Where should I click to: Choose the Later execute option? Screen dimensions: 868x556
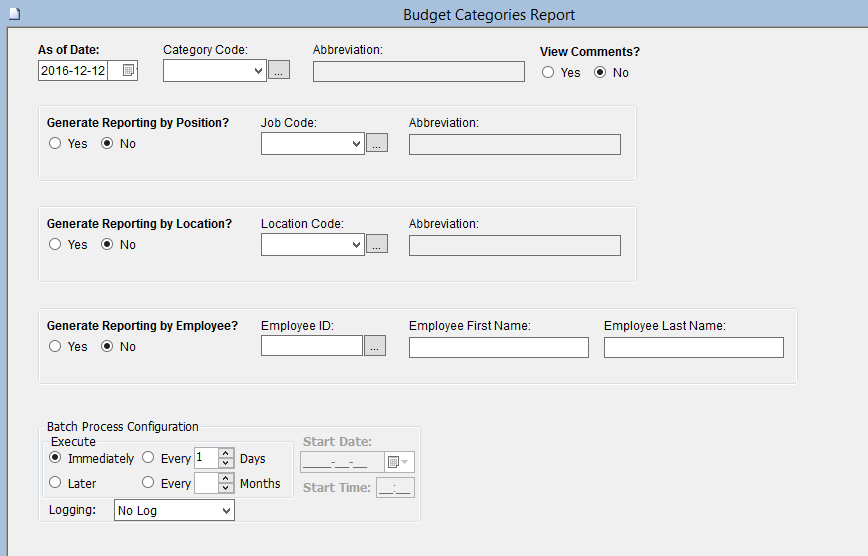(x=55, y=483)
